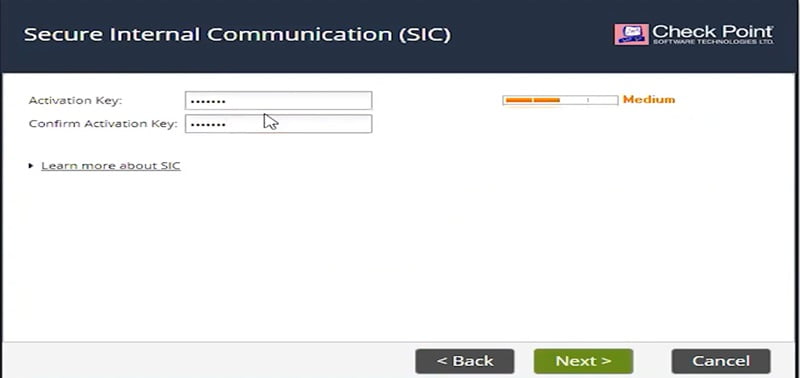Cancel the SIC setup wizard
Screen dimensions: 800x378
coord(721,361)
